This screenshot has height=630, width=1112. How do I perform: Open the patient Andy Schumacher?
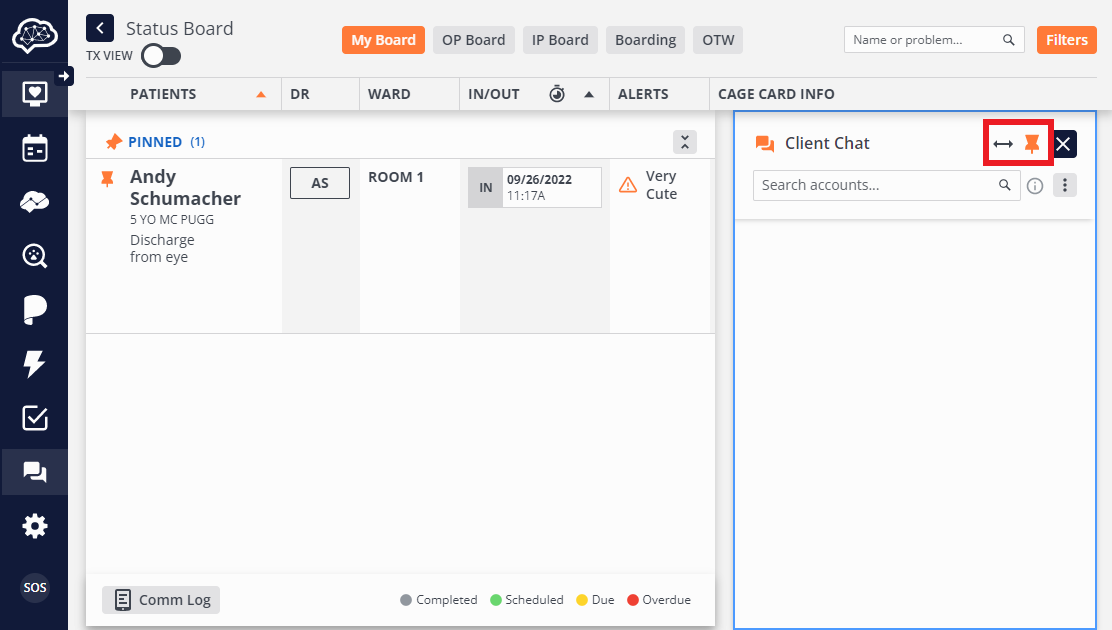pyautogui.click(x=185, y=187)
